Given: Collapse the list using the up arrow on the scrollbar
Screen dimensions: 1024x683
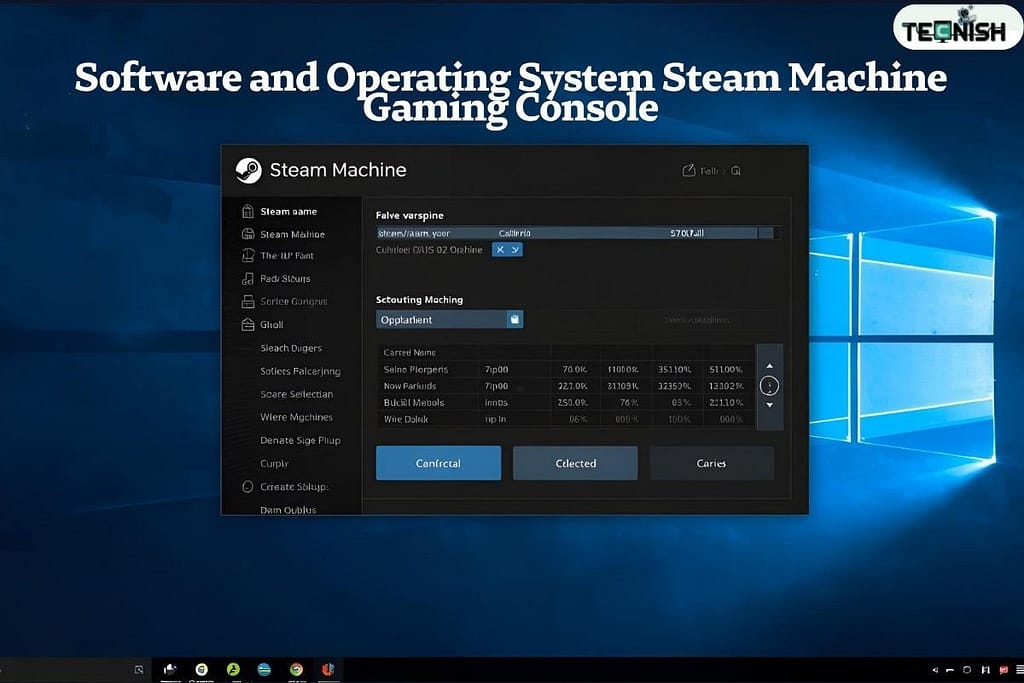Looking at the screenshot, I should (x=770, y=366).
